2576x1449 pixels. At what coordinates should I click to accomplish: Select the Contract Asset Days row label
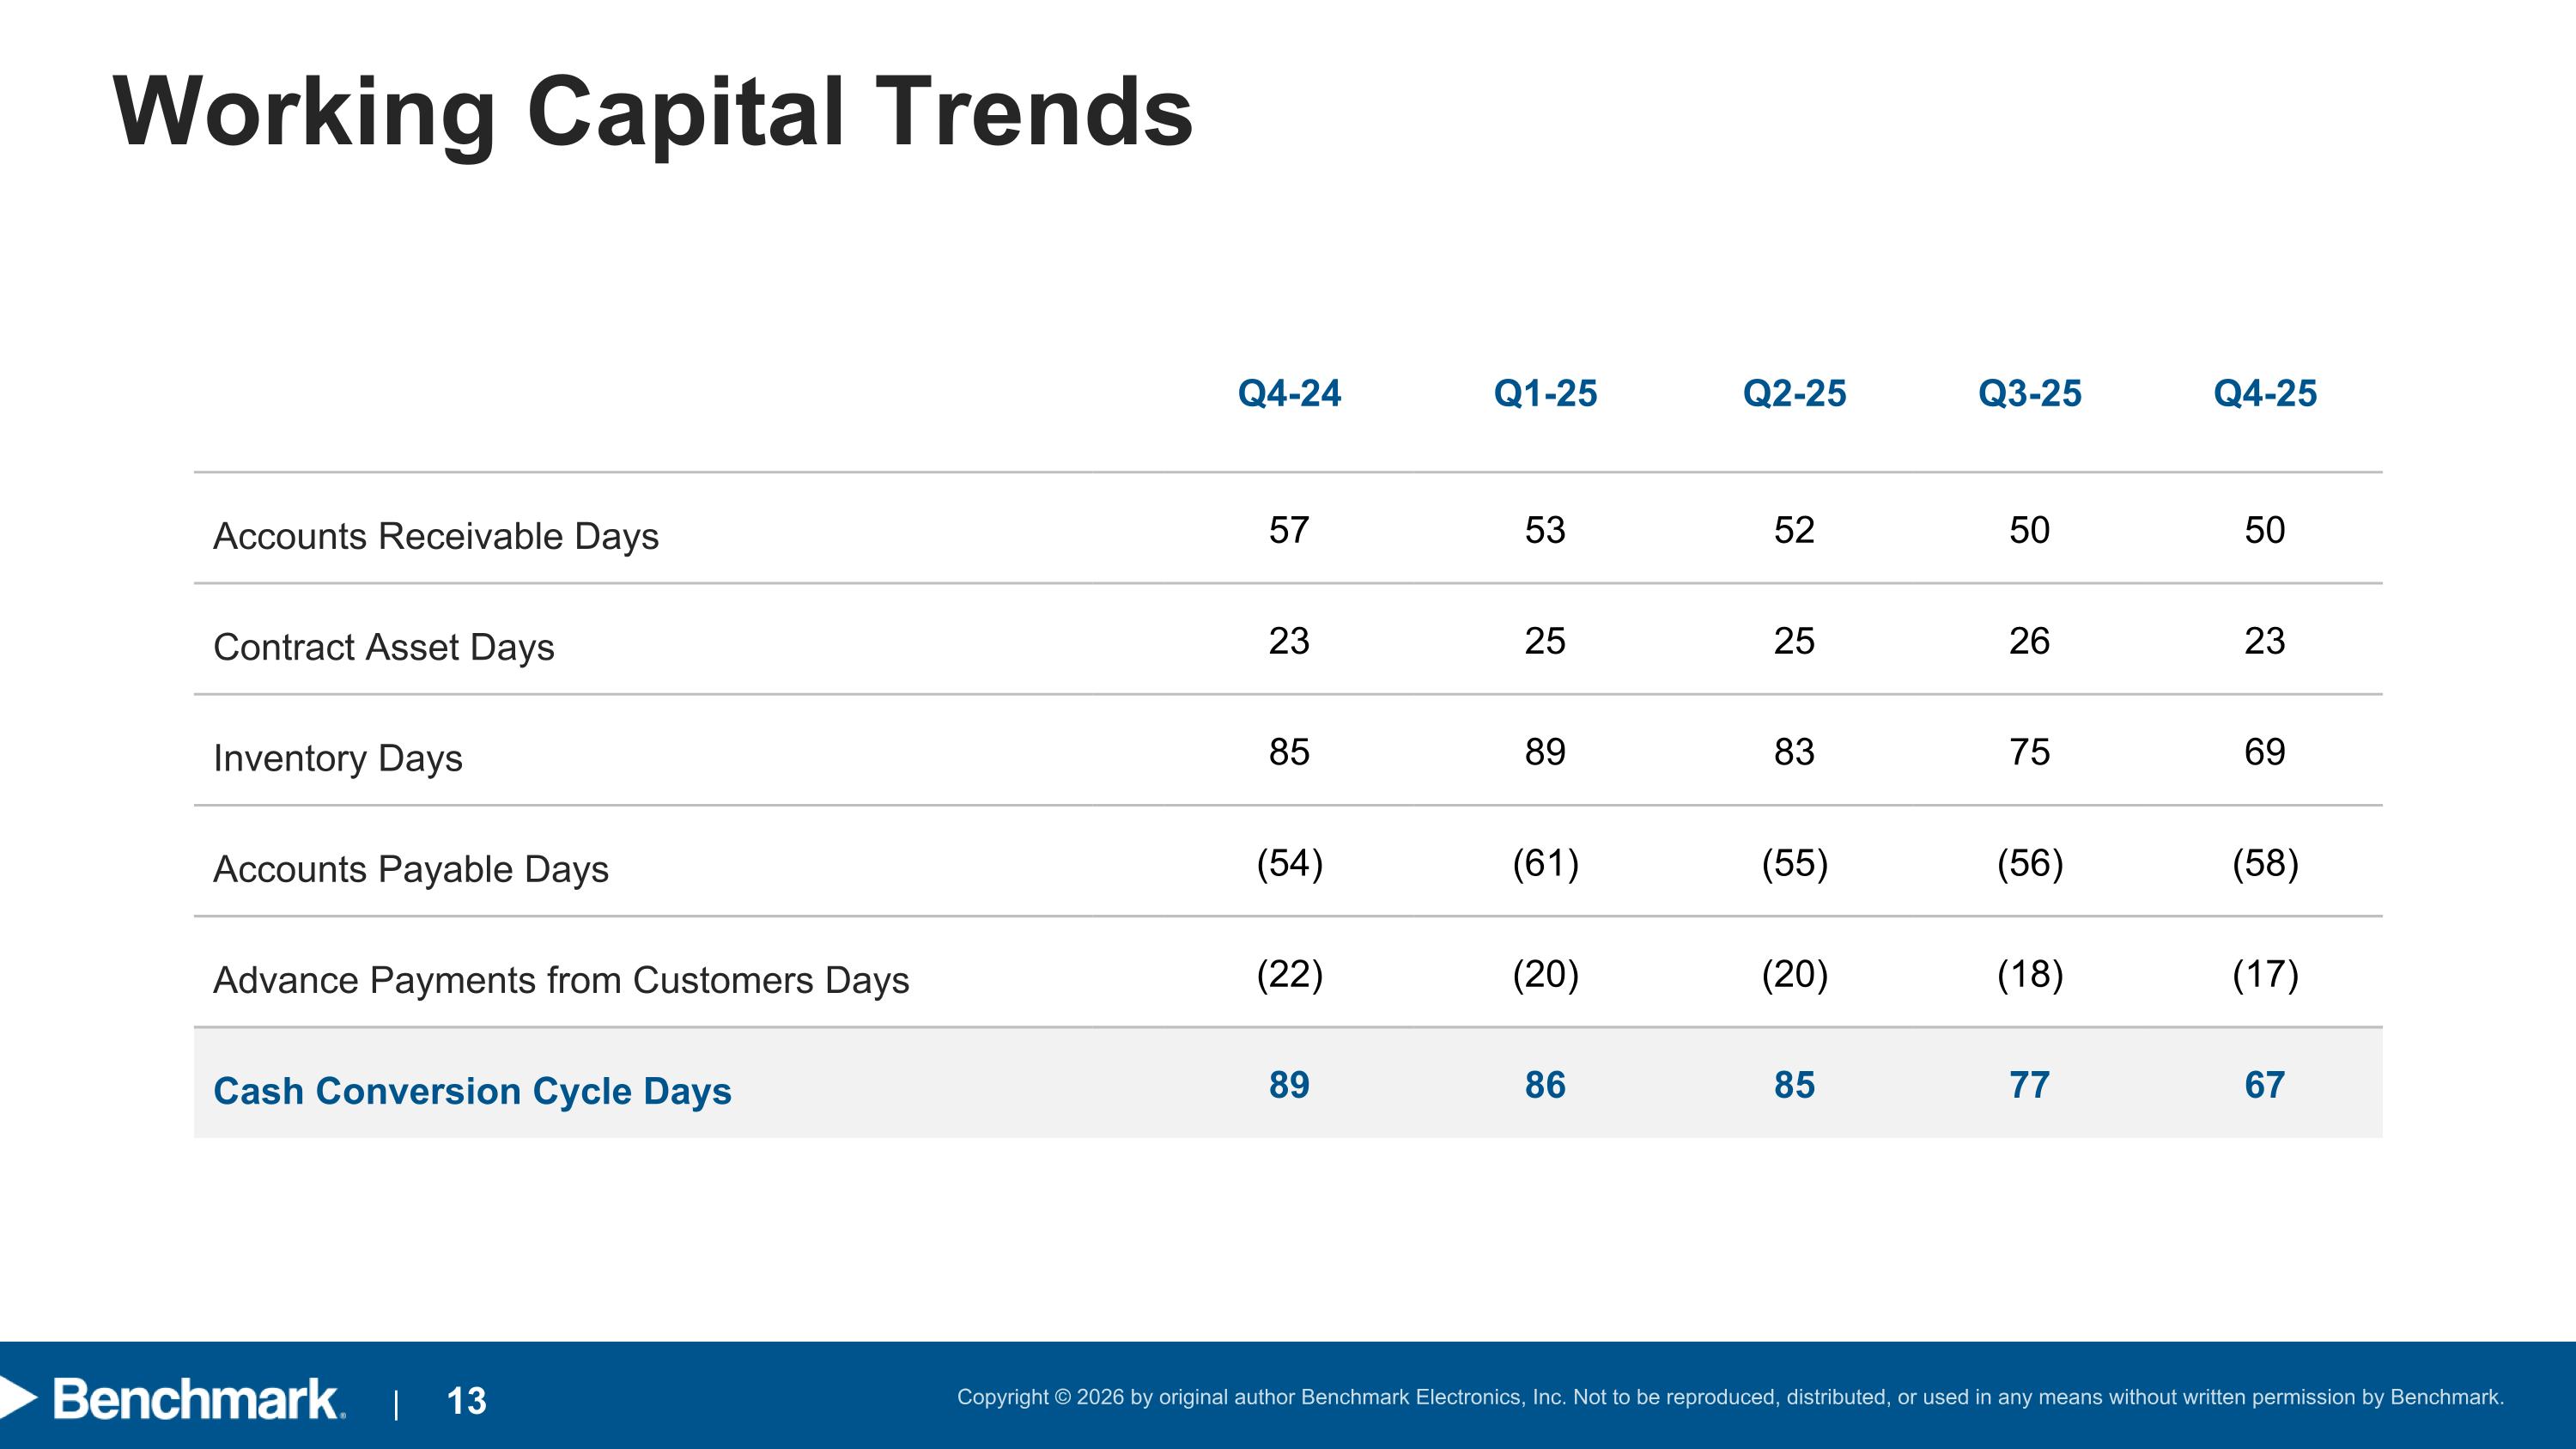point(384,647)
